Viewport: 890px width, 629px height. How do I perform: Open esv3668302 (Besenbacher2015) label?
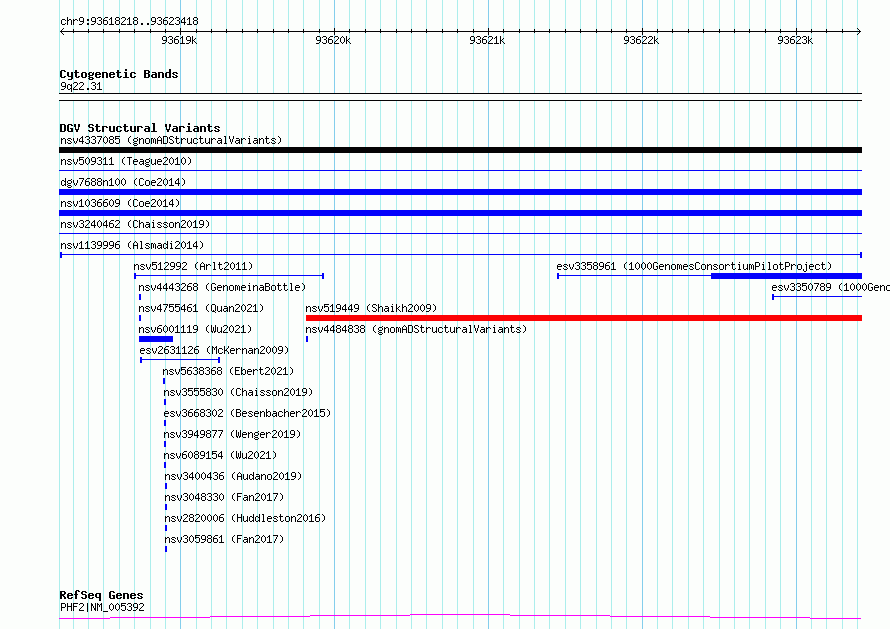247,413
